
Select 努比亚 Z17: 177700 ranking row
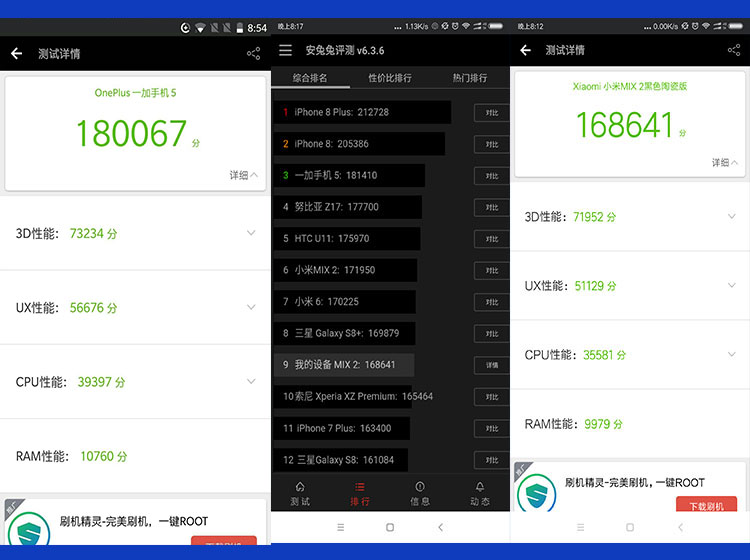point(348,207)
